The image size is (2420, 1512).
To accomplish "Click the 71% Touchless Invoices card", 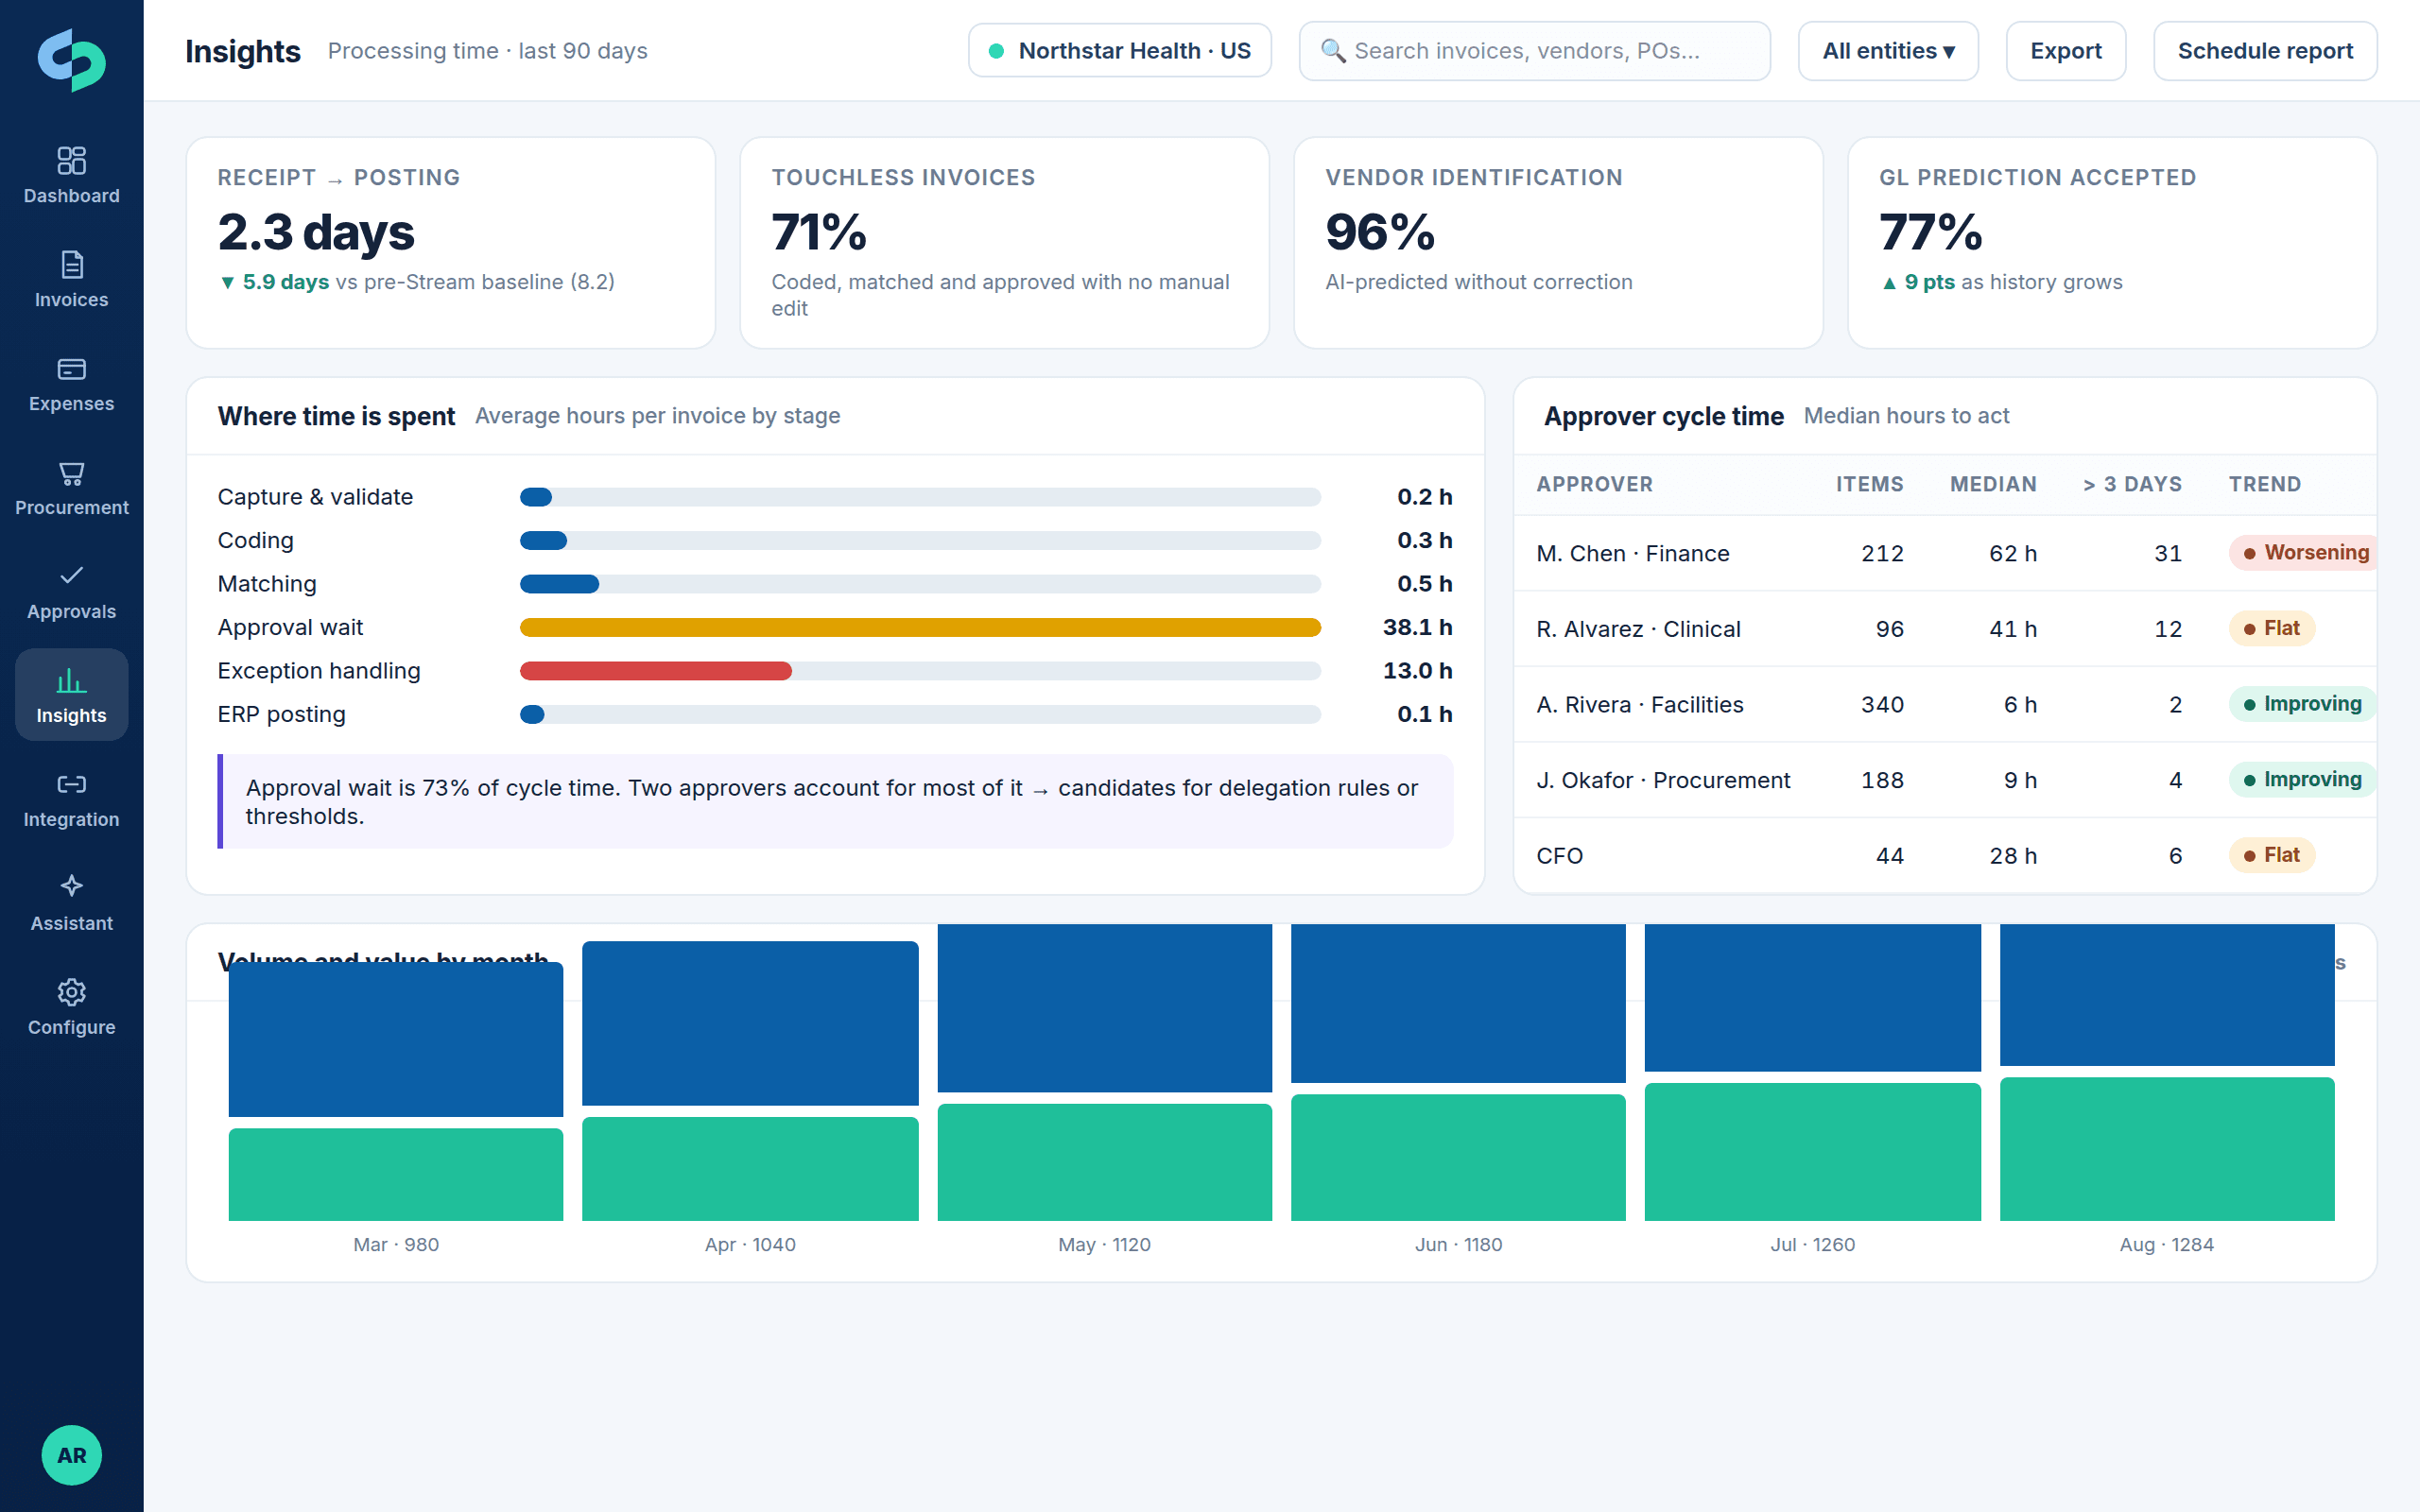I will point(1004,243).
